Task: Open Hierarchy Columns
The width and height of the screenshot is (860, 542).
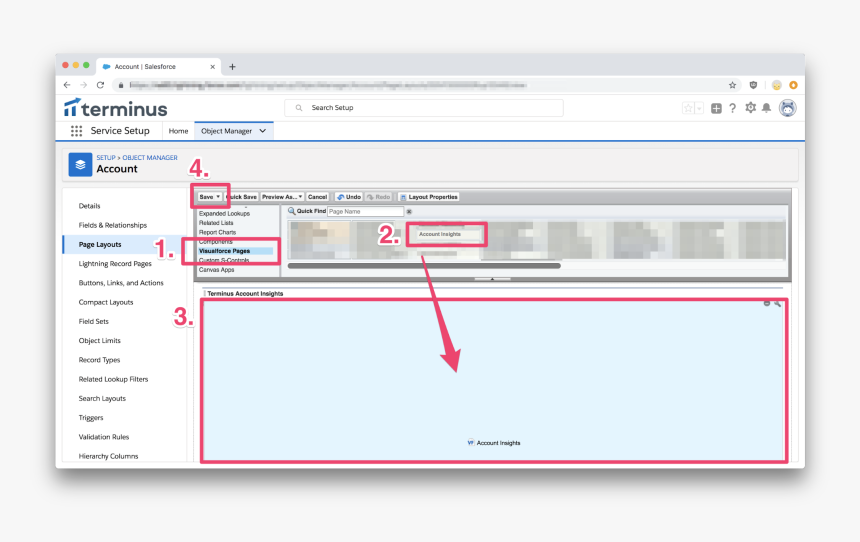Action: tap(108, 456)
